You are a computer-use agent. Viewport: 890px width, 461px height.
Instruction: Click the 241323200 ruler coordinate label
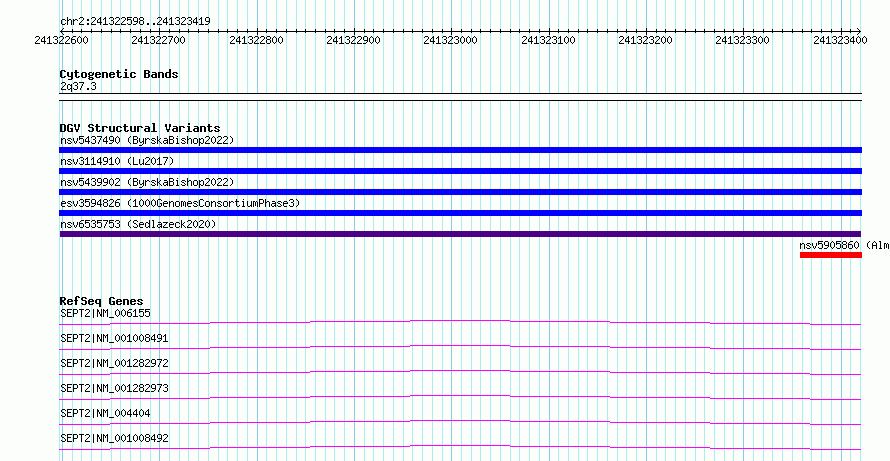click(645, 40)
